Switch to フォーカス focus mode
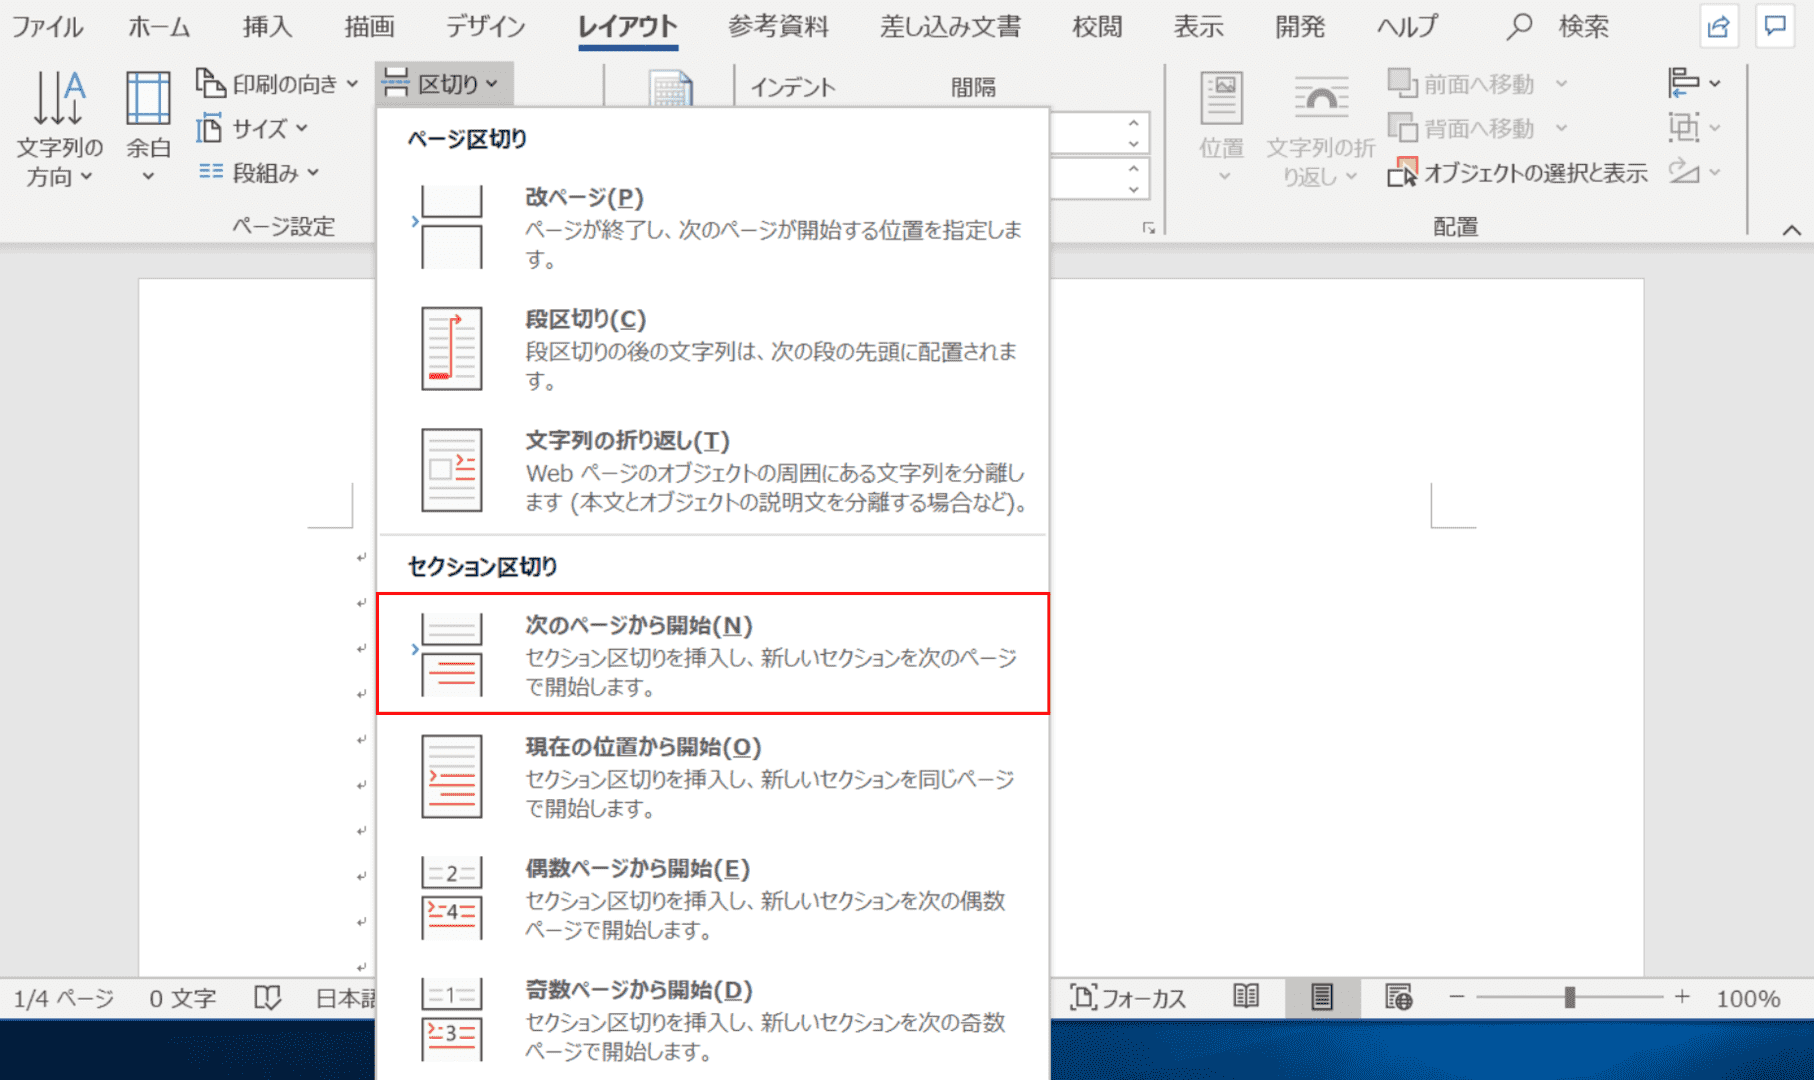Screen dimensions: 1814x1080 pyautogui.click(x=1128, y=997)
